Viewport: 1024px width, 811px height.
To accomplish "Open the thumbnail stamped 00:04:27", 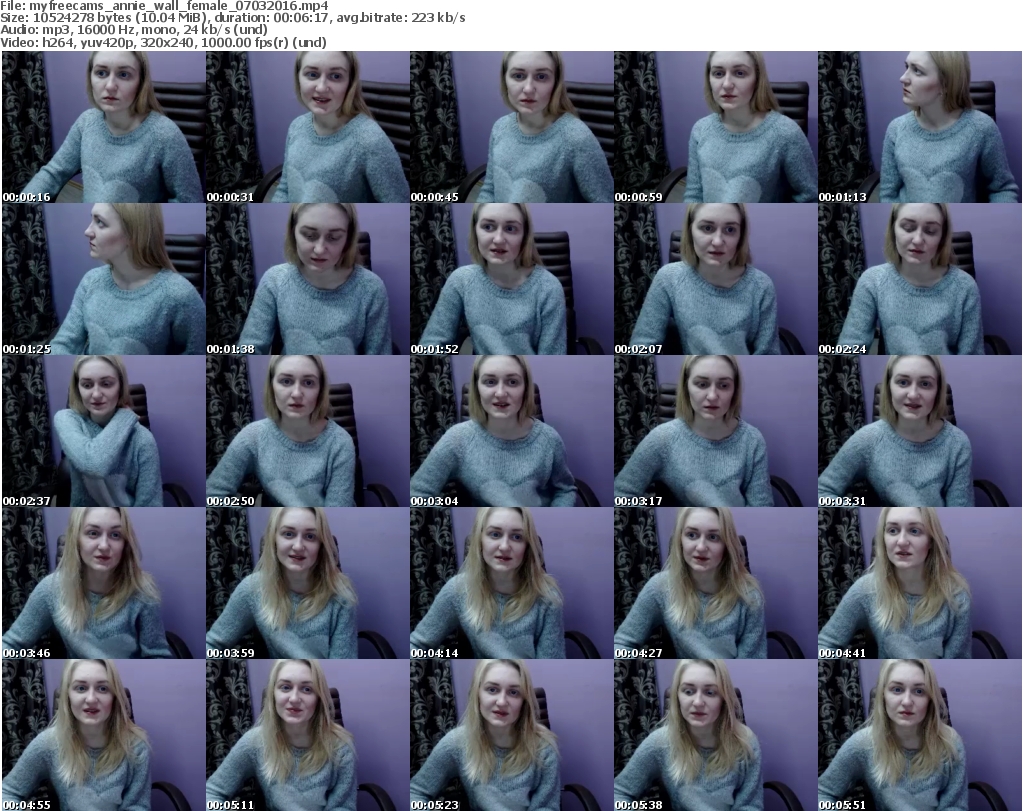I will click(x=715, y=583).
